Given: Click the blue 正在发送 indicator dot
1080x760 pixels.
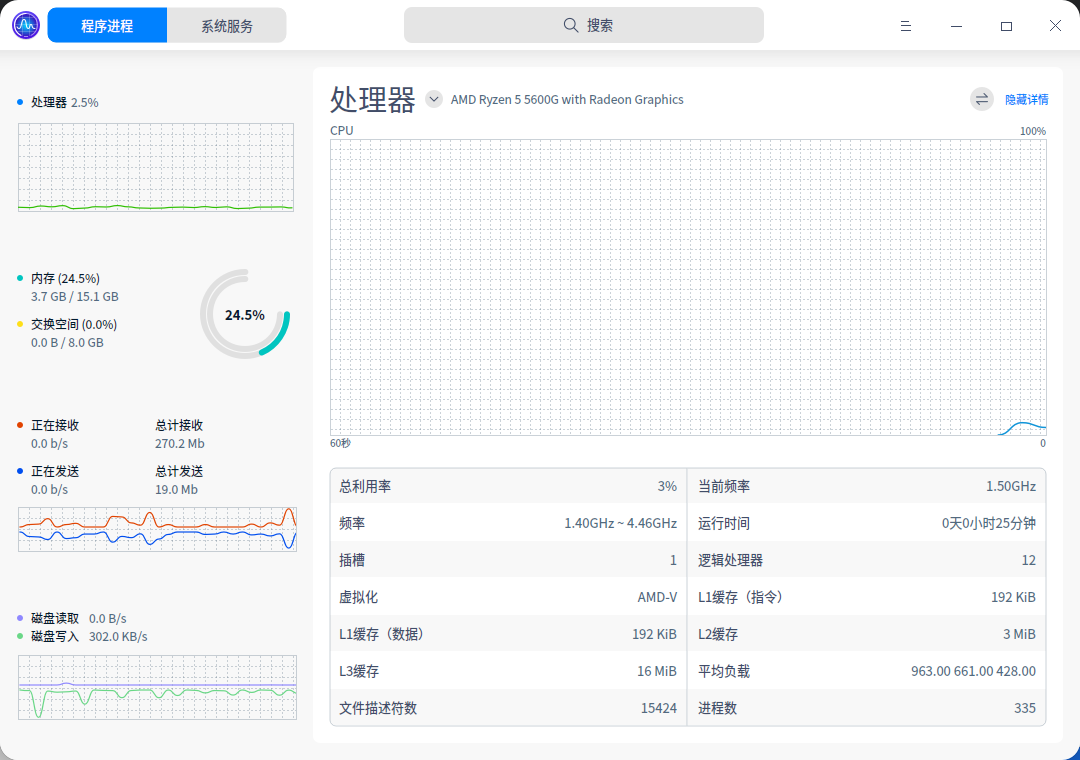Looking at the screenshot, I should [17, 471].
